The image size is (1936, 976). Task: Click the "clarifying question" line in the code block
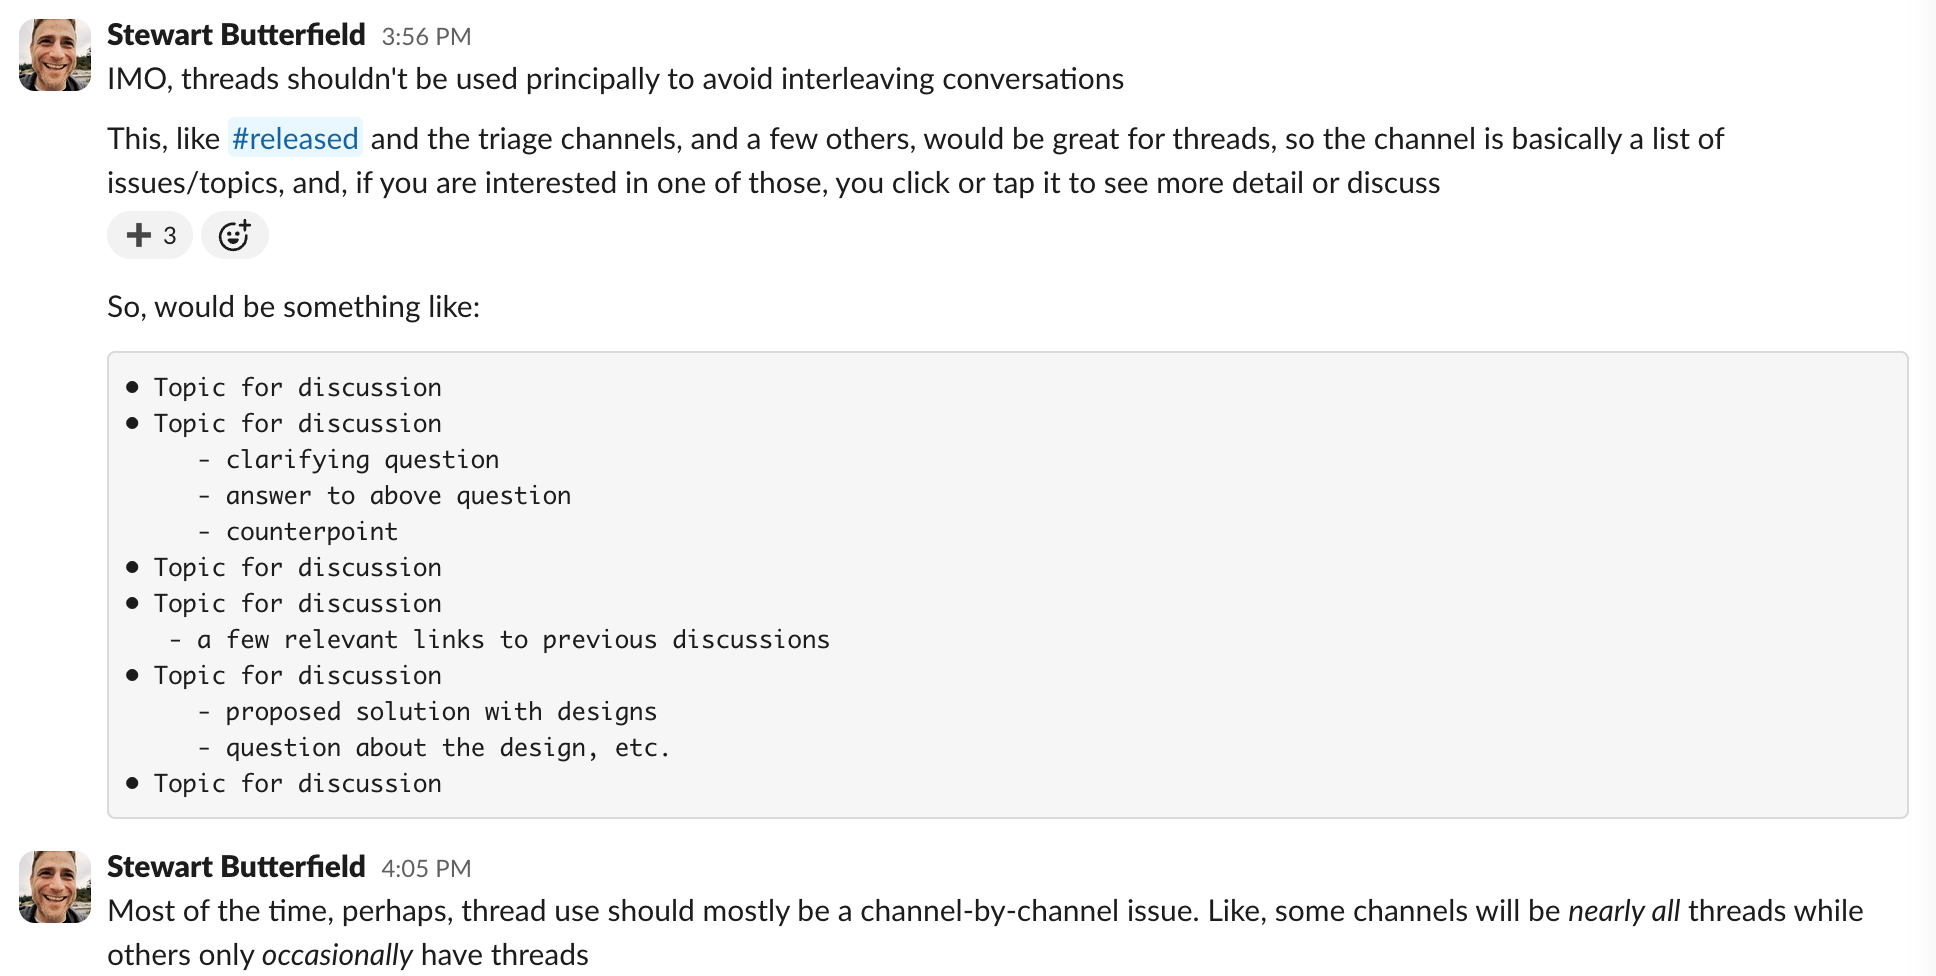pos(361,460)
